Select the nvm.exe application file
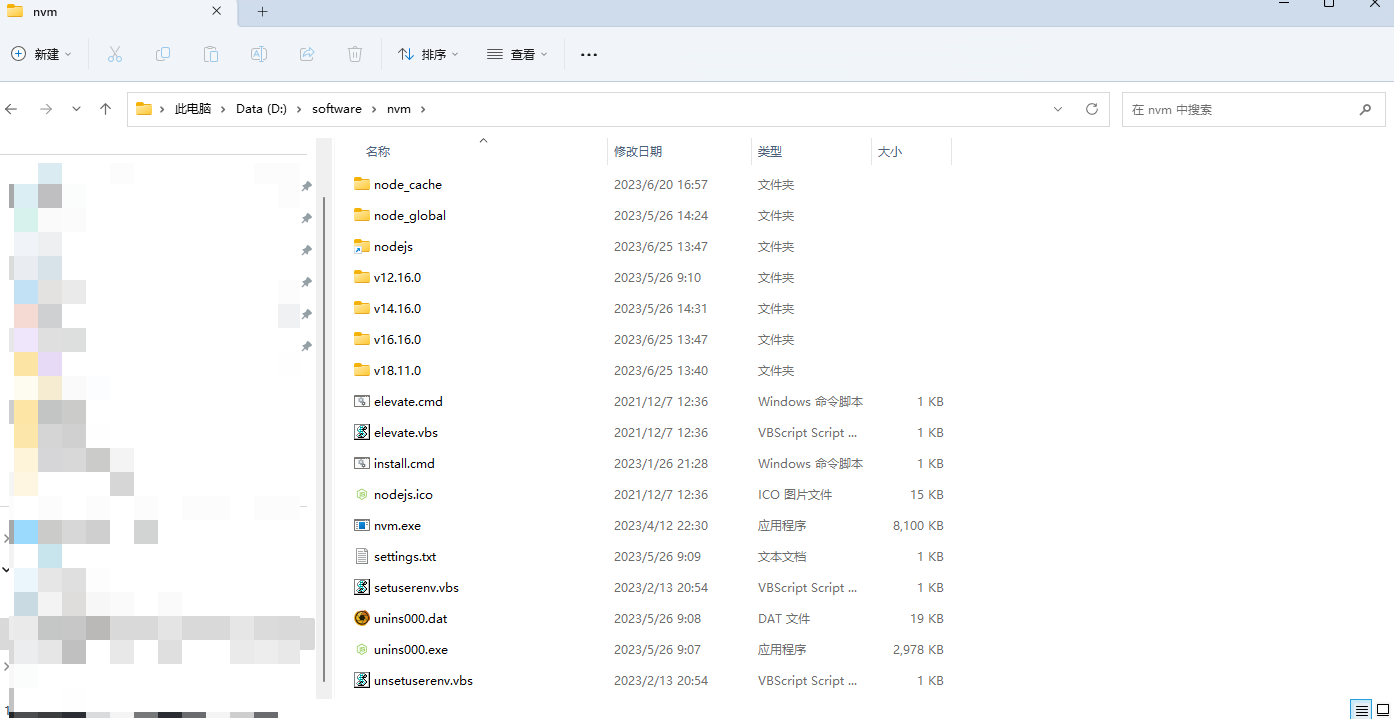 pyautogui.click(x=397, y=525)
